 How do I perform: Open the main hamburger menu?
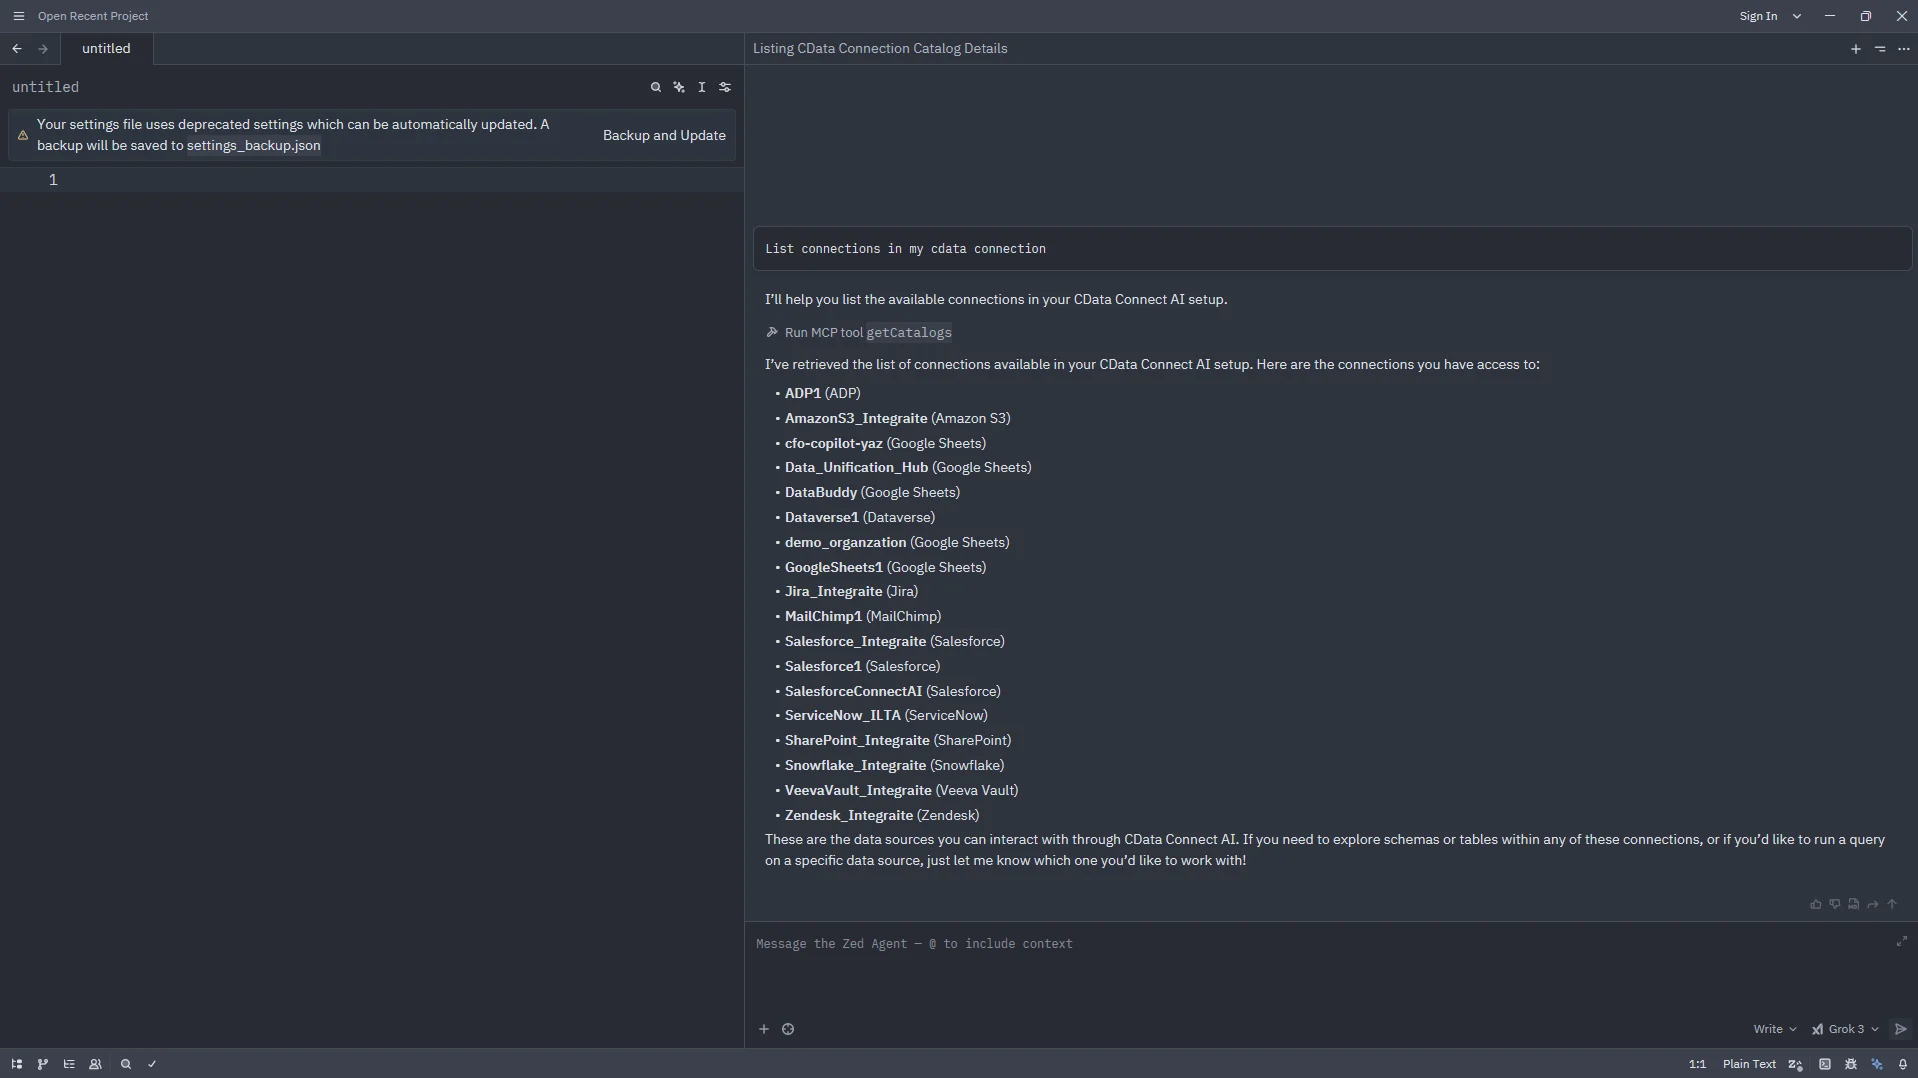pos(18,16)
